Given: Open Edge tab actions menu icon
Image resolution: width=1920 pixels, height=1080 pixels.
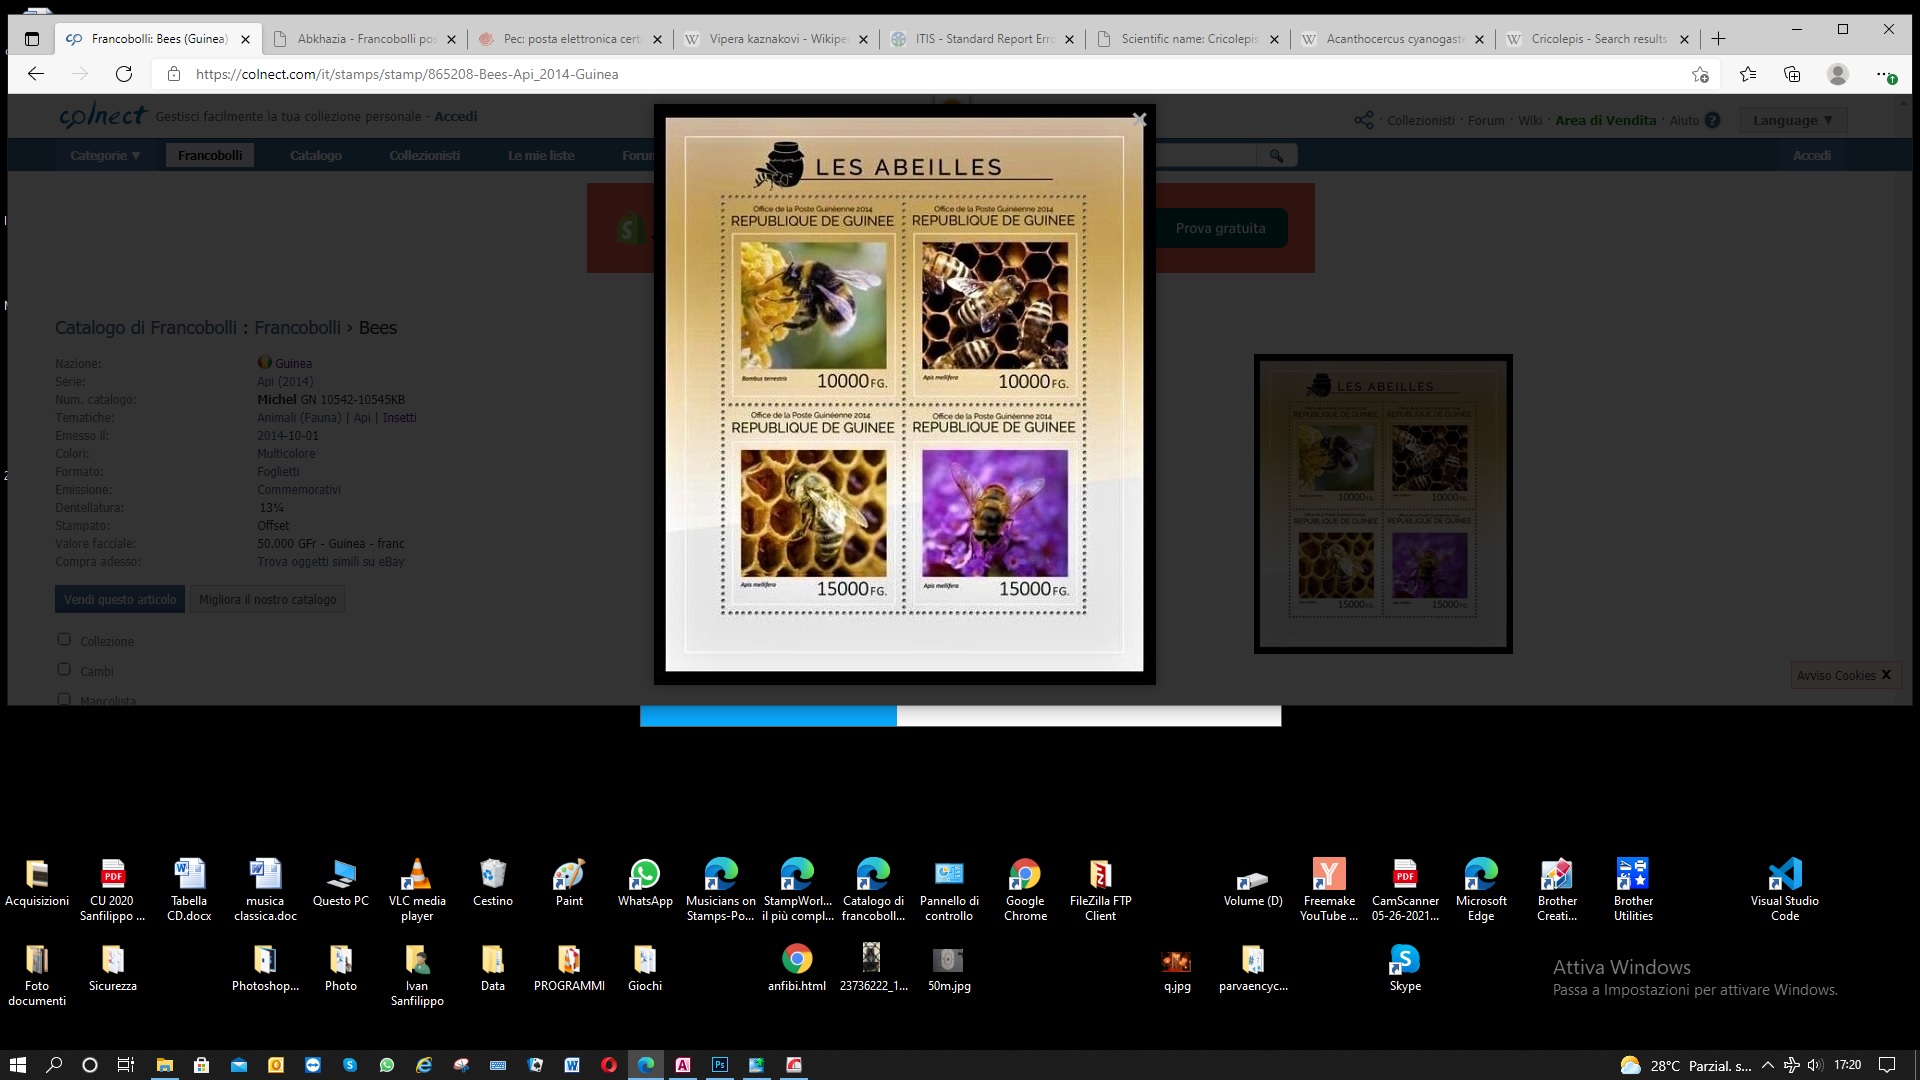Looking at the screenshot, I should tap(32, 39).
